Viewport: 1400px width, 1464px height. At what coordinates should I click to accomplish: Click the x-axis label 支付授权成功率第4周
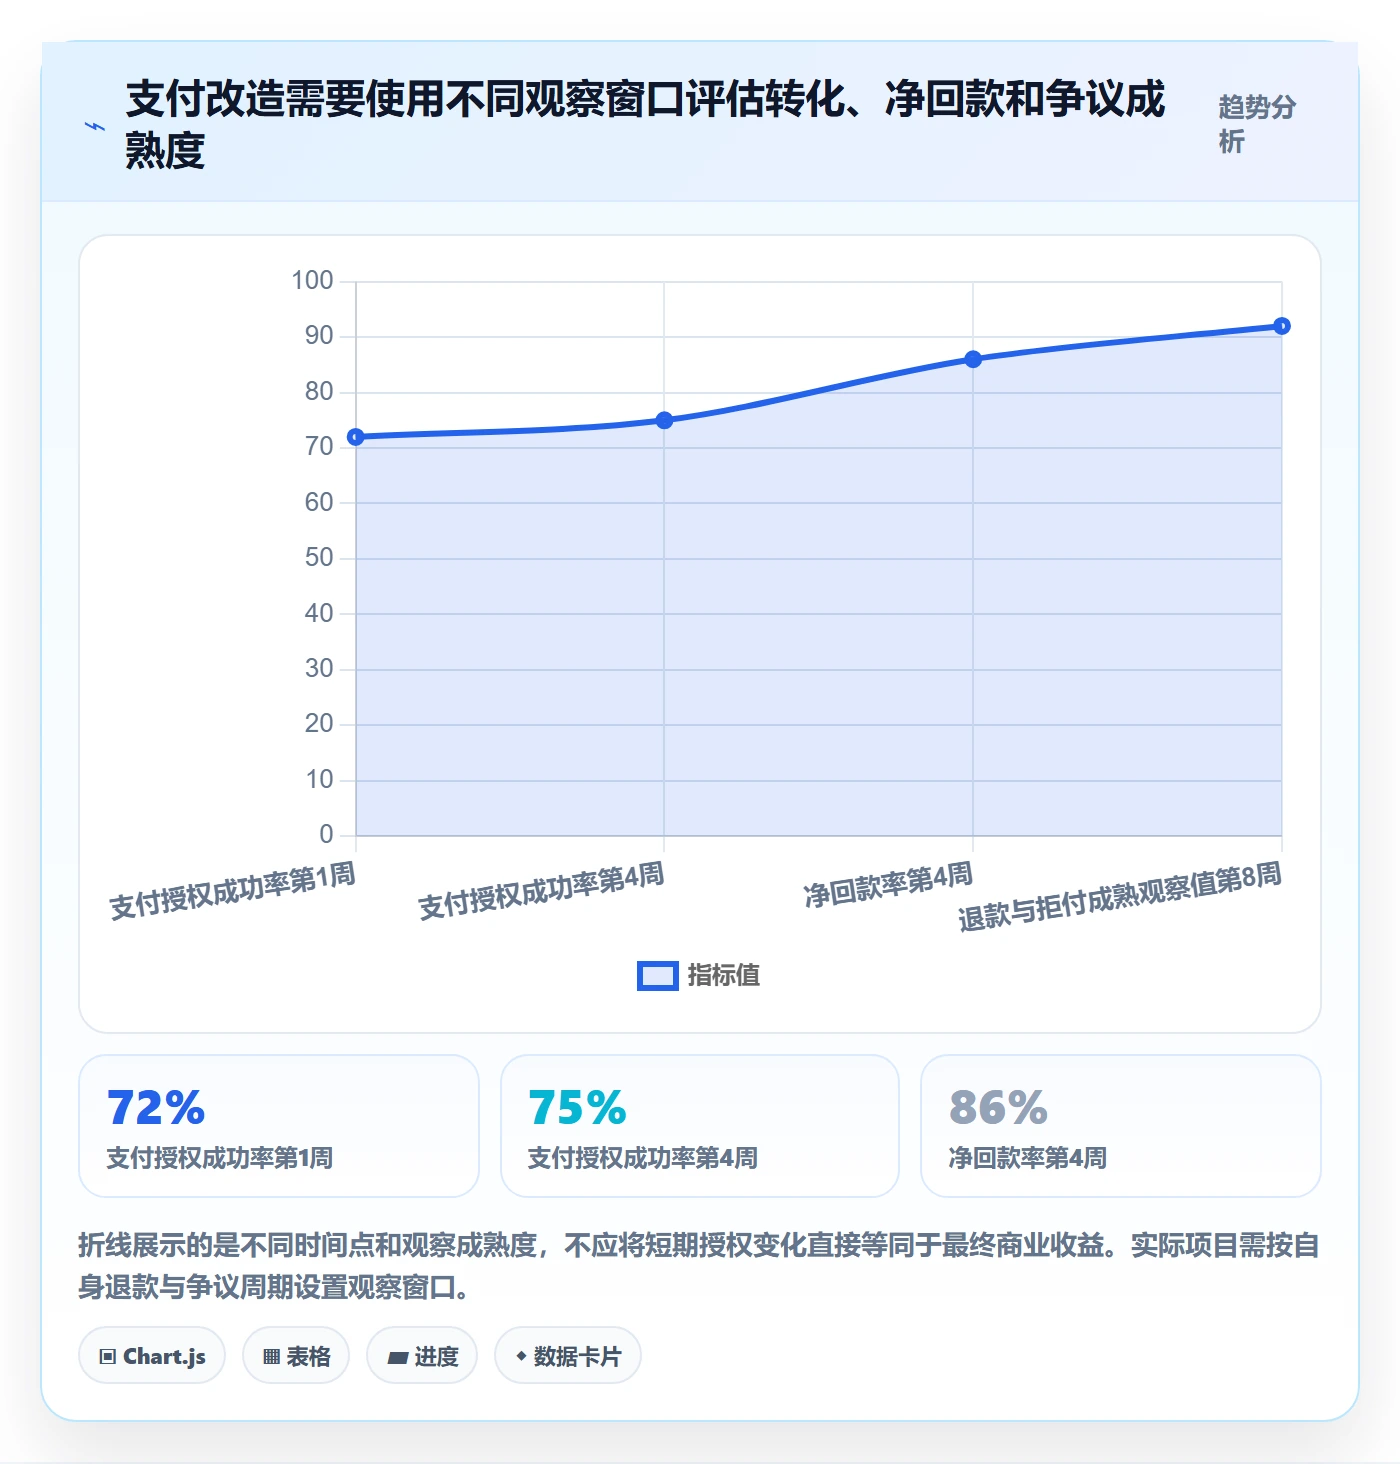[541, 891]
